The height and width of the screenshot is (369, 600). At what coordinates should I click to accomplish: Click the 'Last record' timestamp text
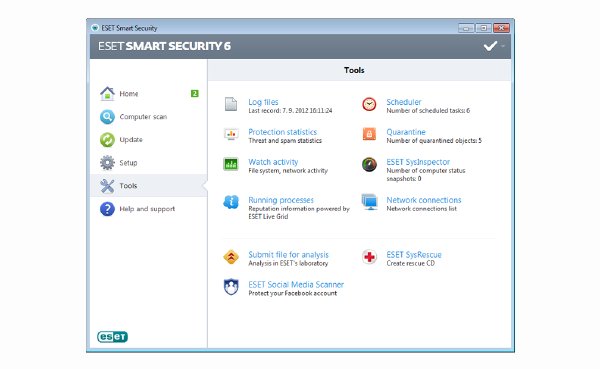coord(290,111)
